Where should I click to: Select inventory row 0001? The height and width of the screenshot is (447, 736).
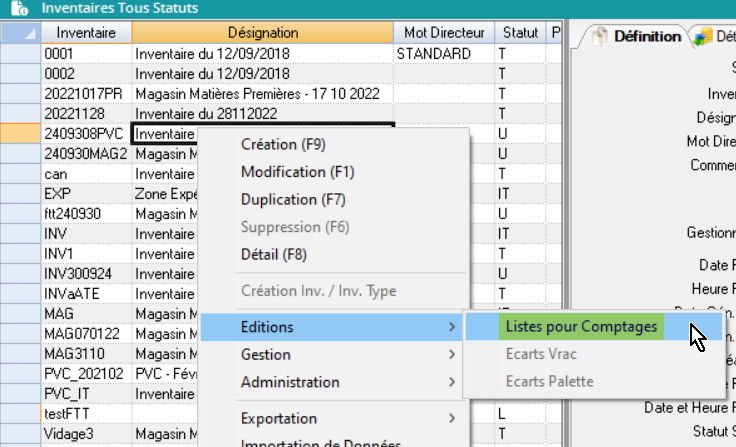click(86, 53)
